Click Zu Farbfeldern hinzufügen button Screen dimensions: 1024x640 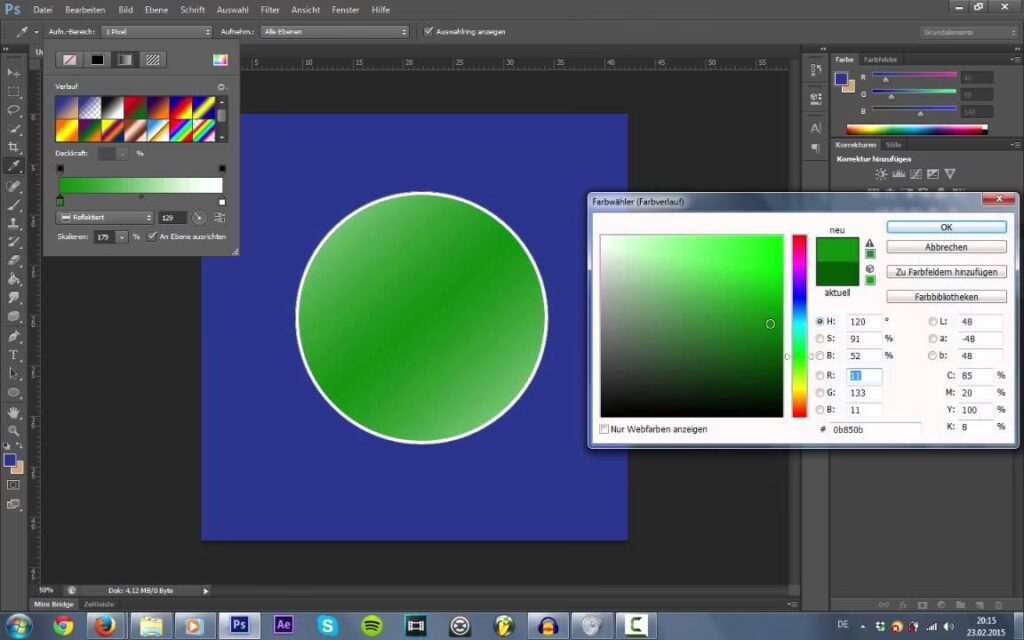click(x=946, y=271)
